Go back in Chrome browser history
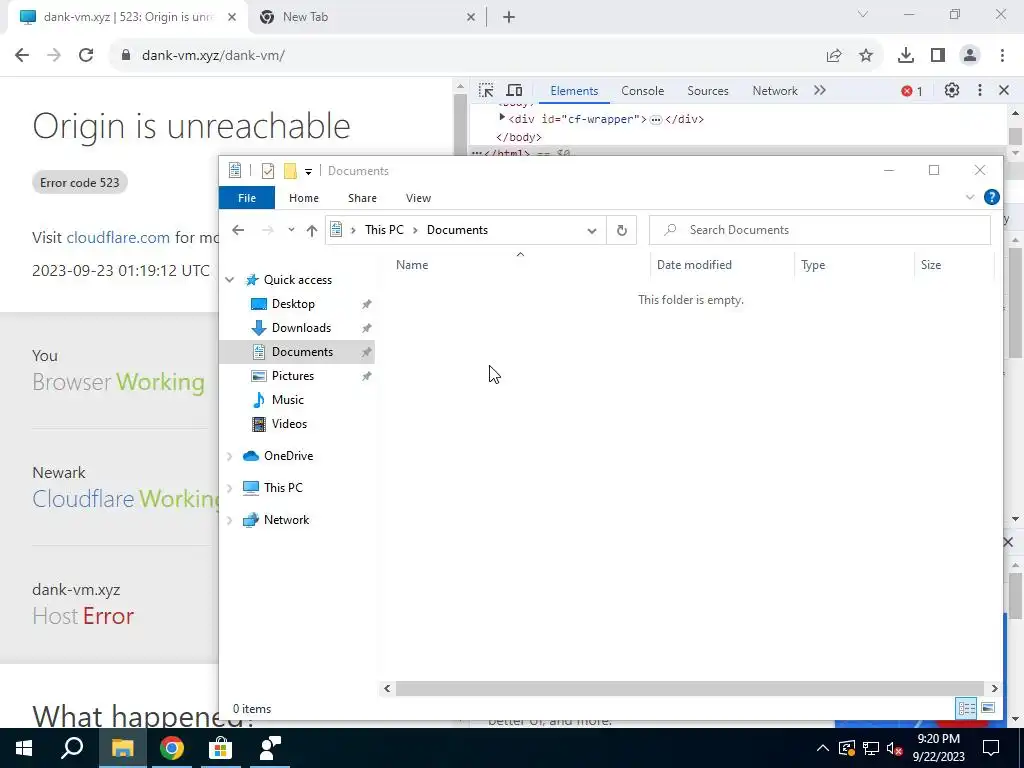The image size is (1024, 768). pos(22,56)
